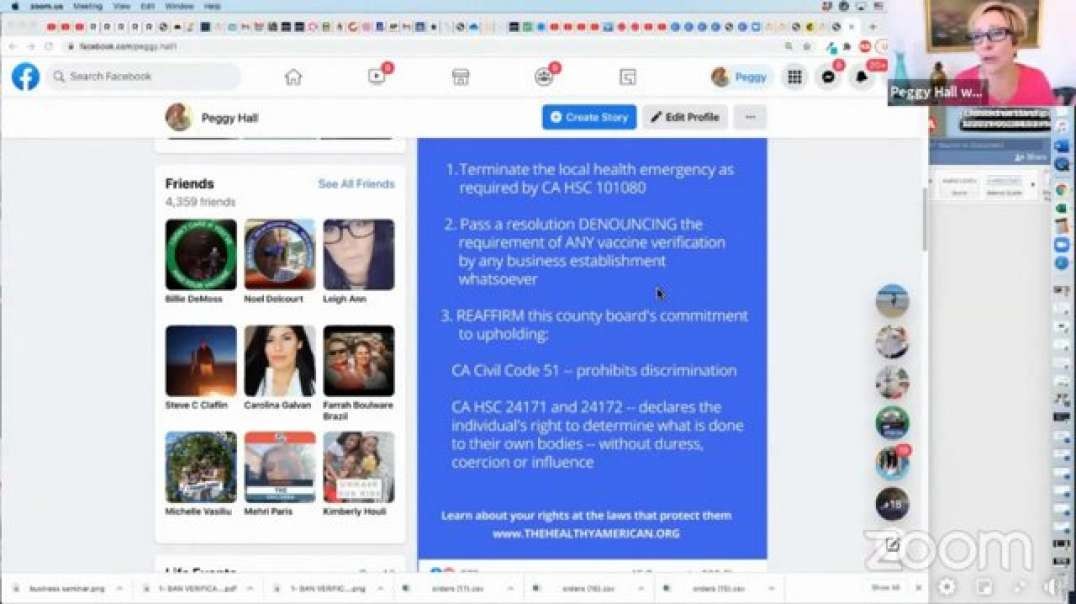Open the Edit menu

(x=148, y=6)
